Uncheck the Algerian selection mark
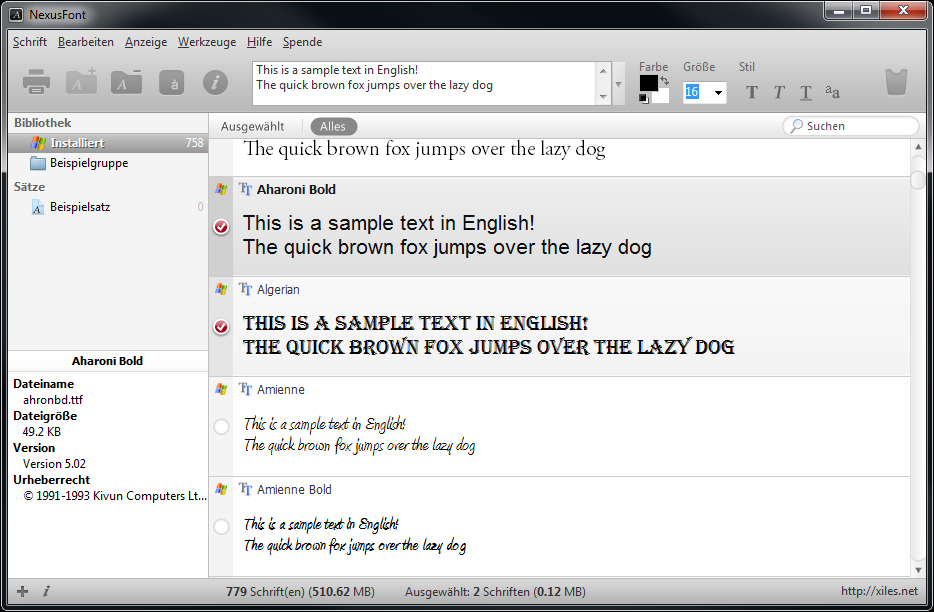934x612 pixels. (221, 327)
